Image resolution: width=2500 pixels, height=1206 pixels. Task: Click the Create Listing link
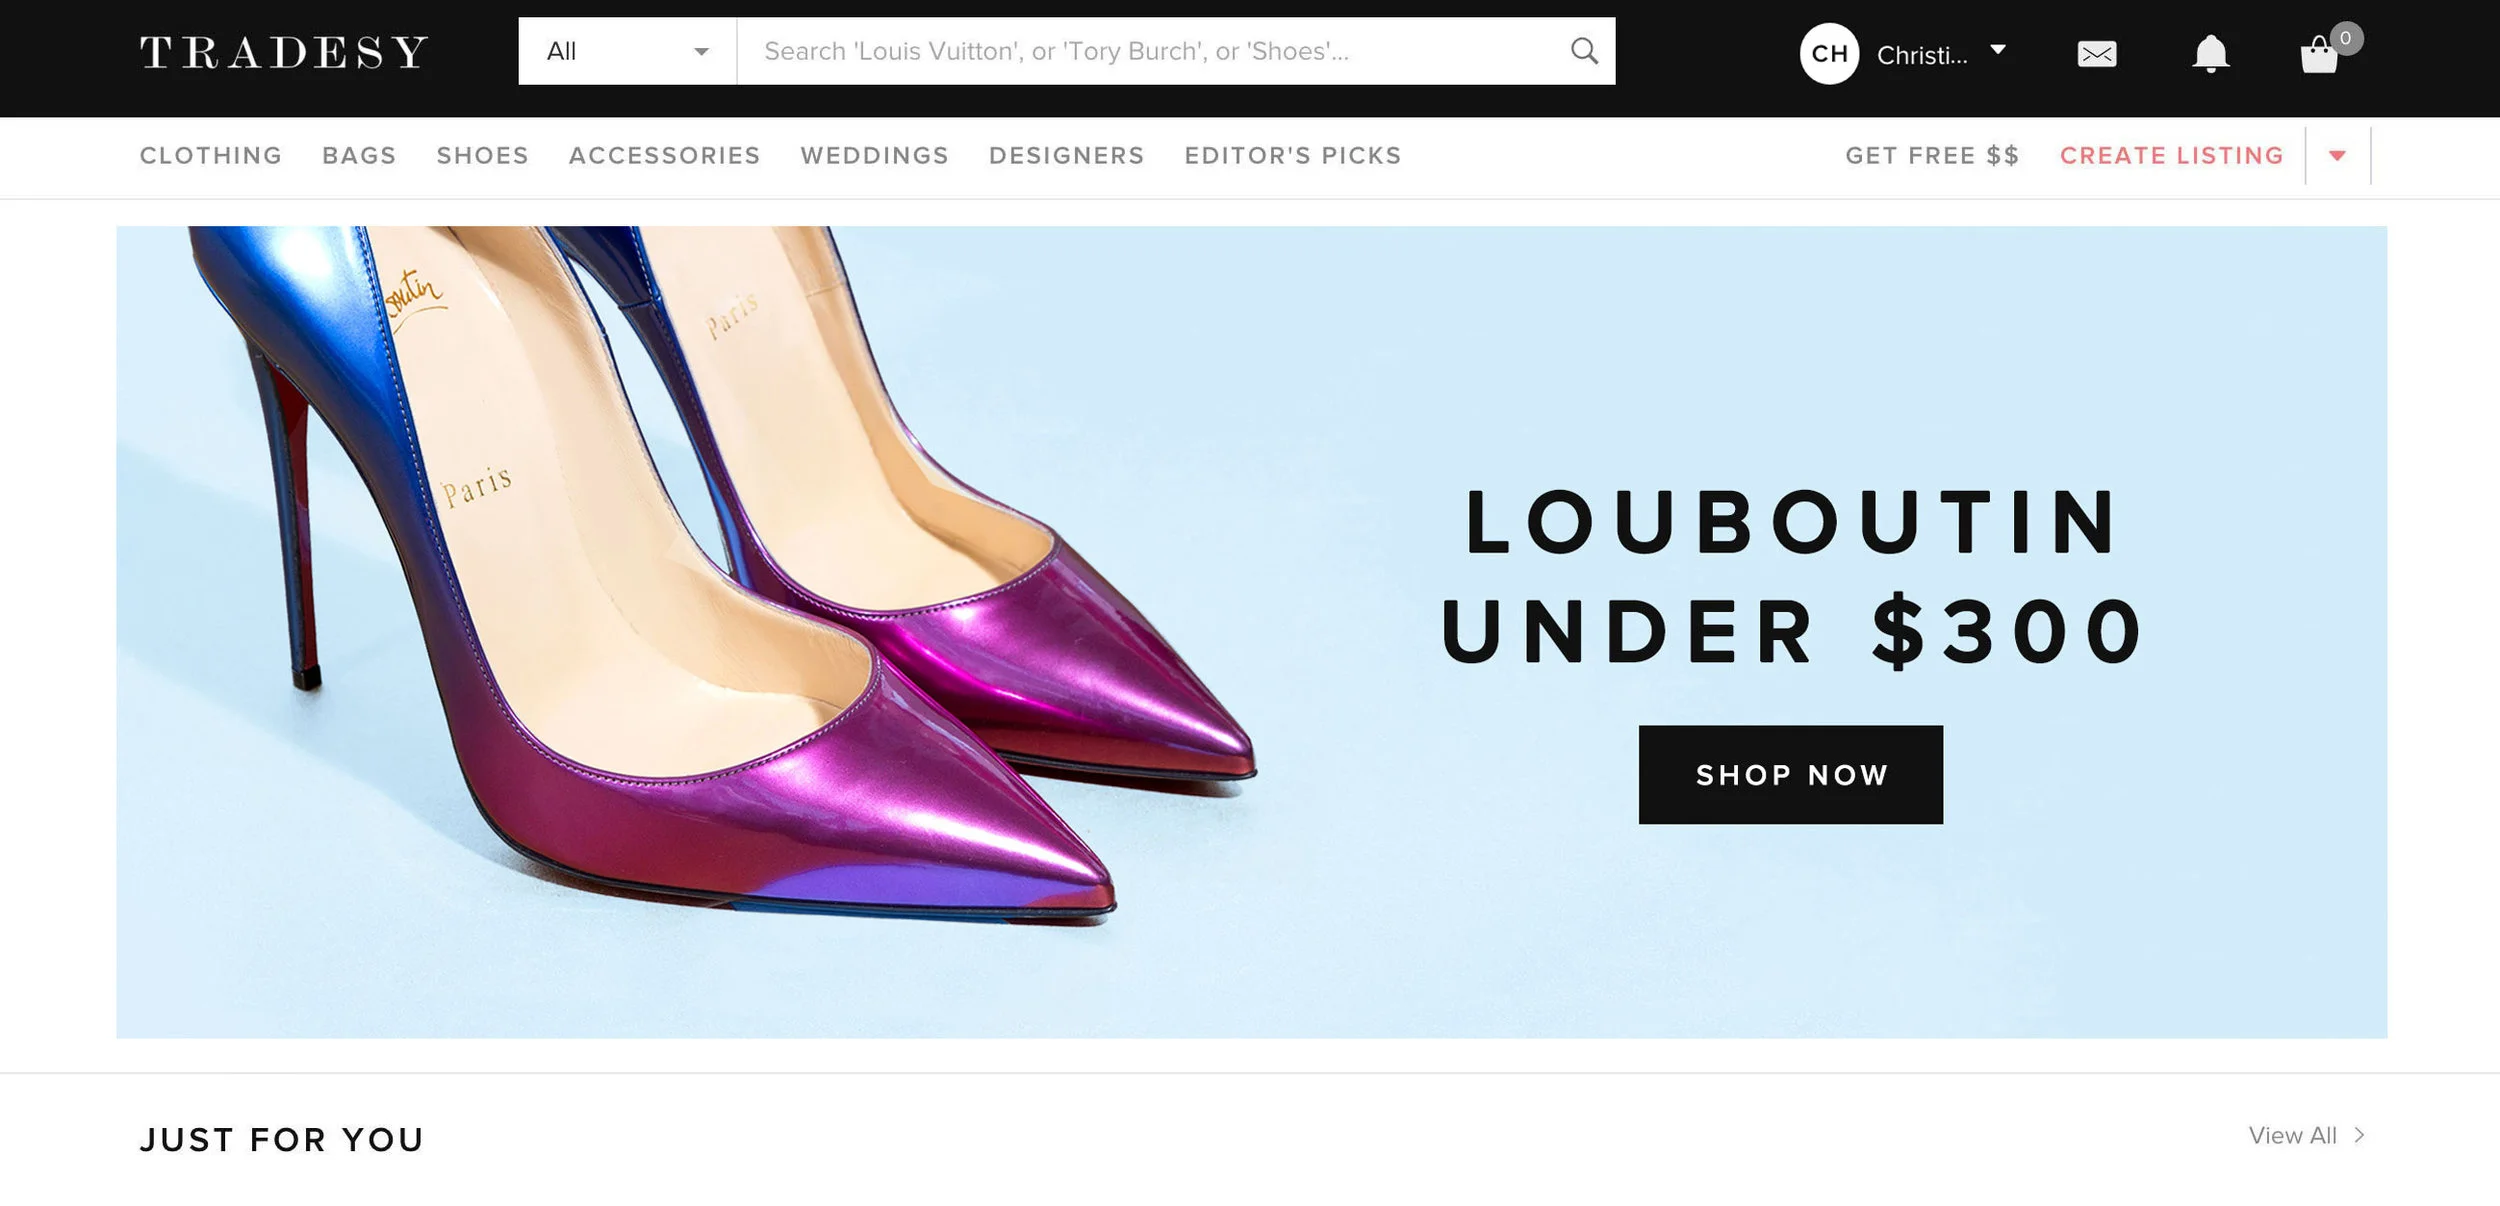point(2171,155)
